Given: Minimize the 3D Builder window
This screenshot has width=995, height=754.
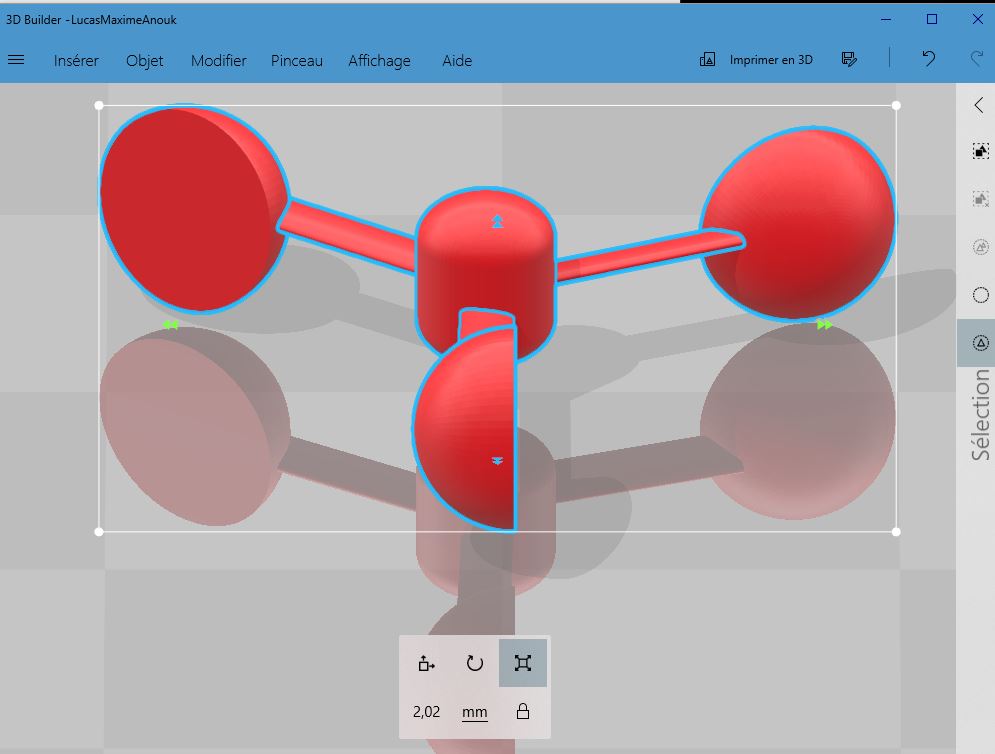Looking at the screenshot, I should click(886, 20).
